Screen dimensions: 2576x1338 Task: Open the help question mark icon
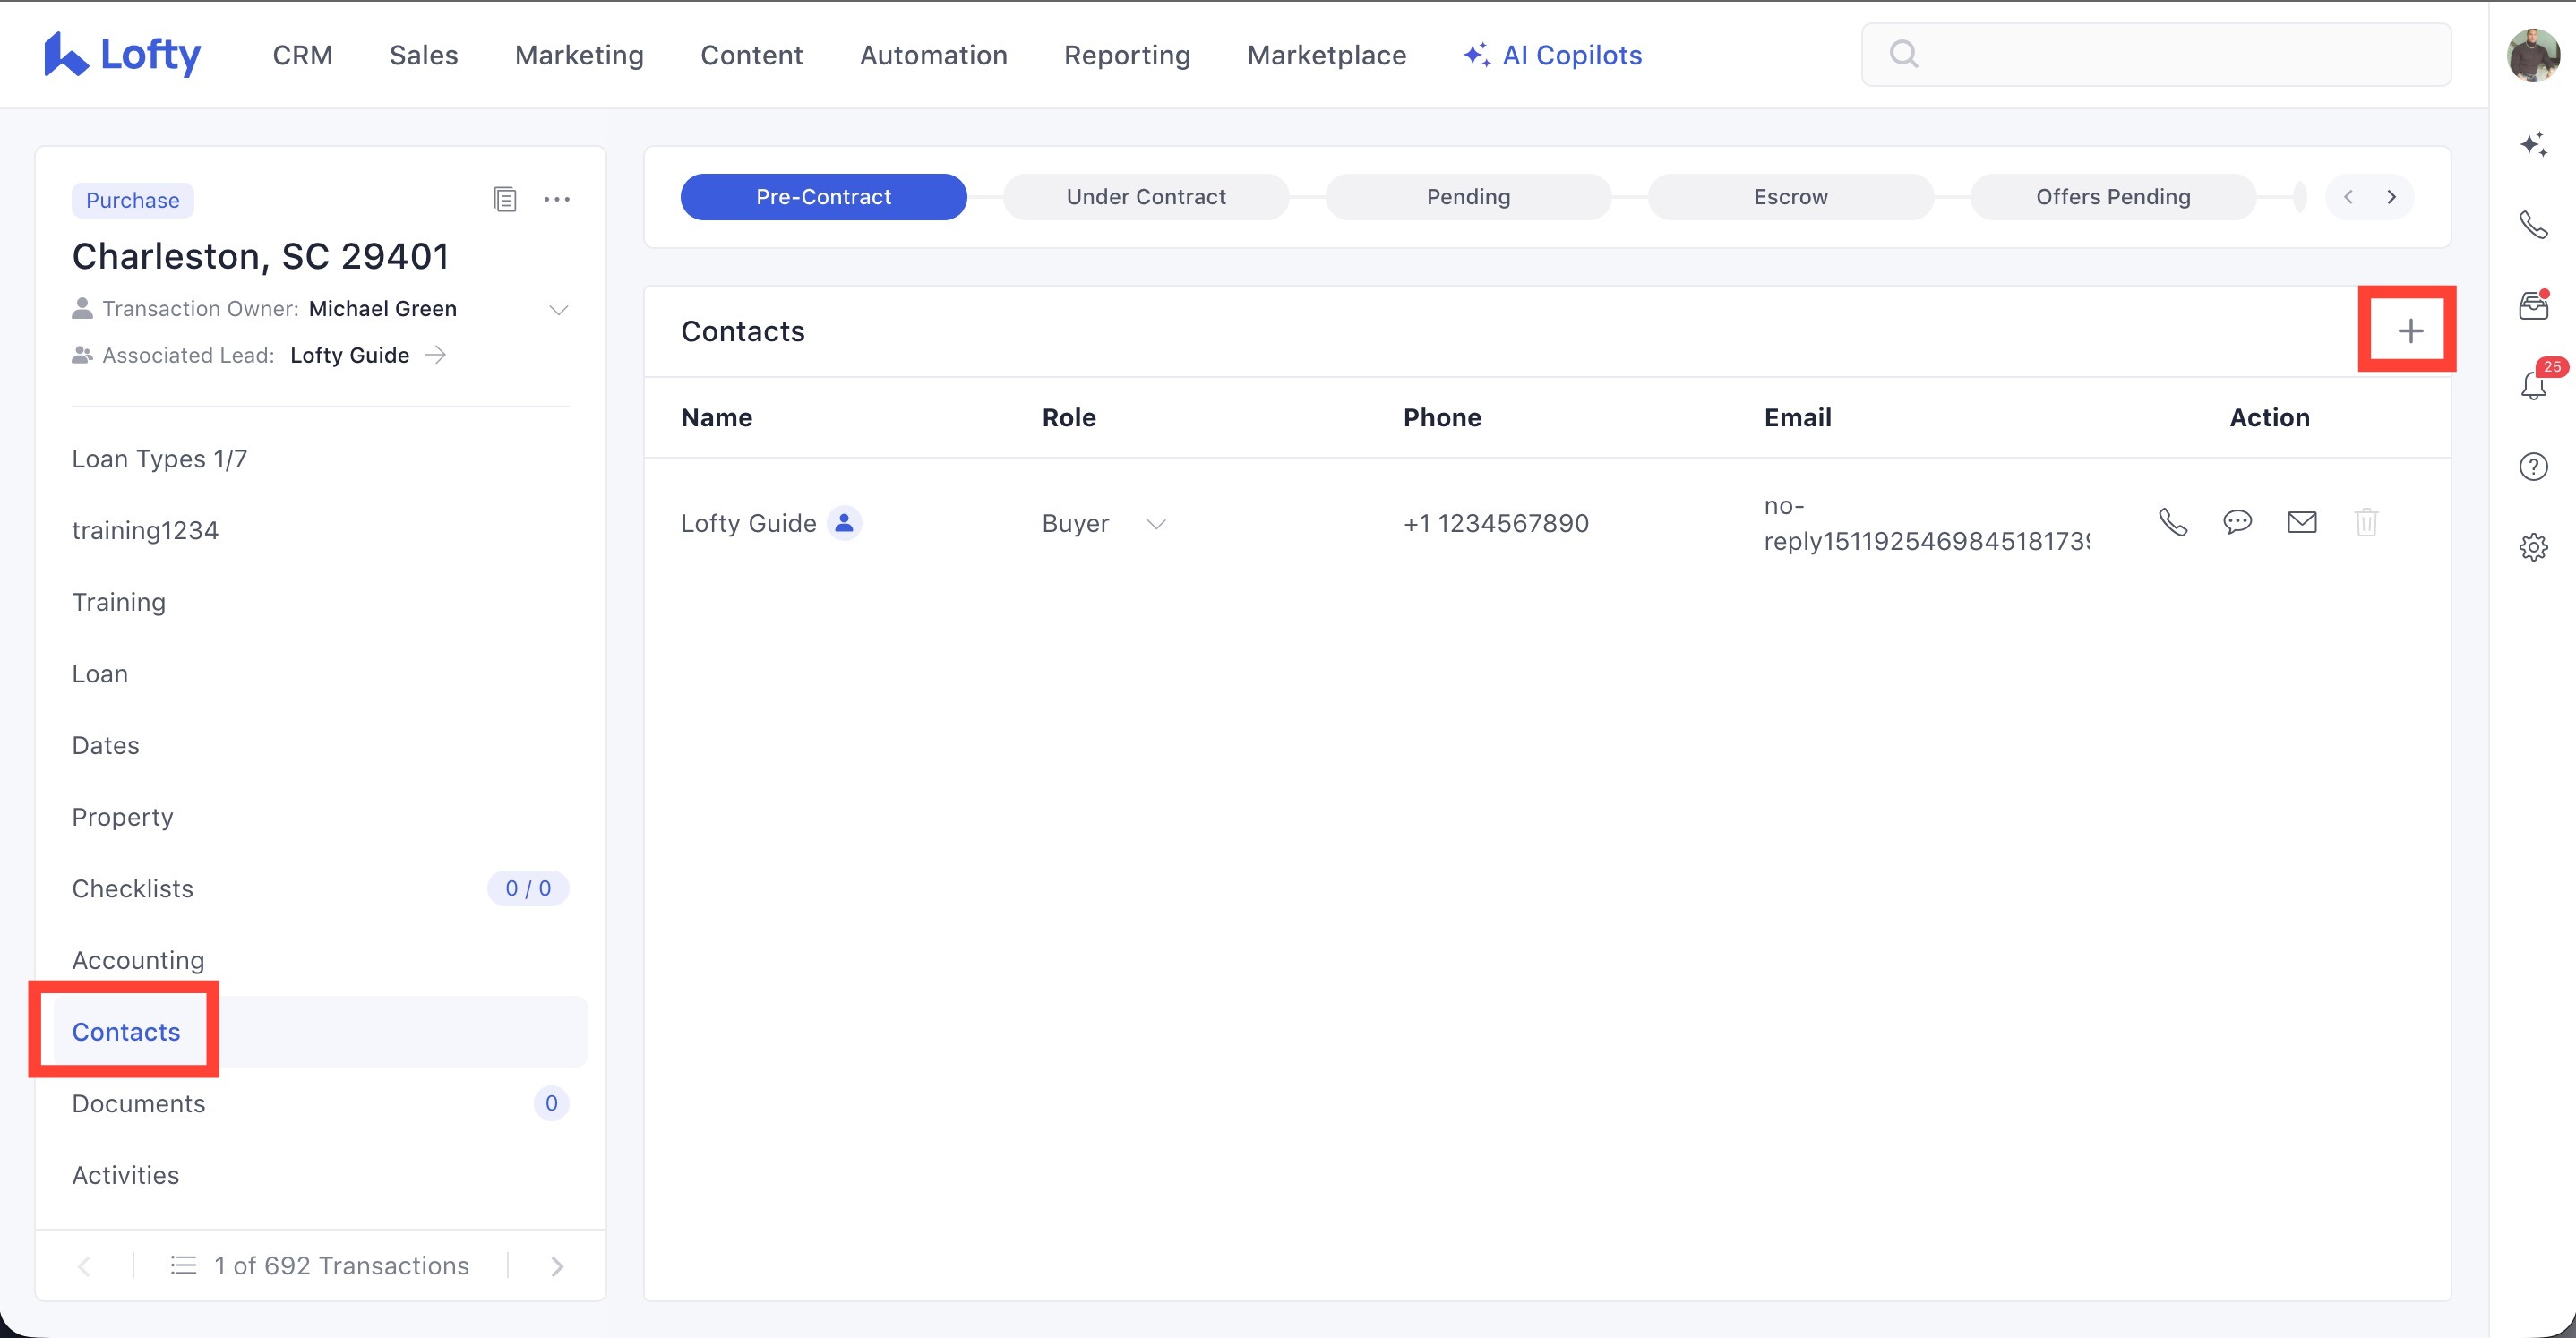point(2533,467)
